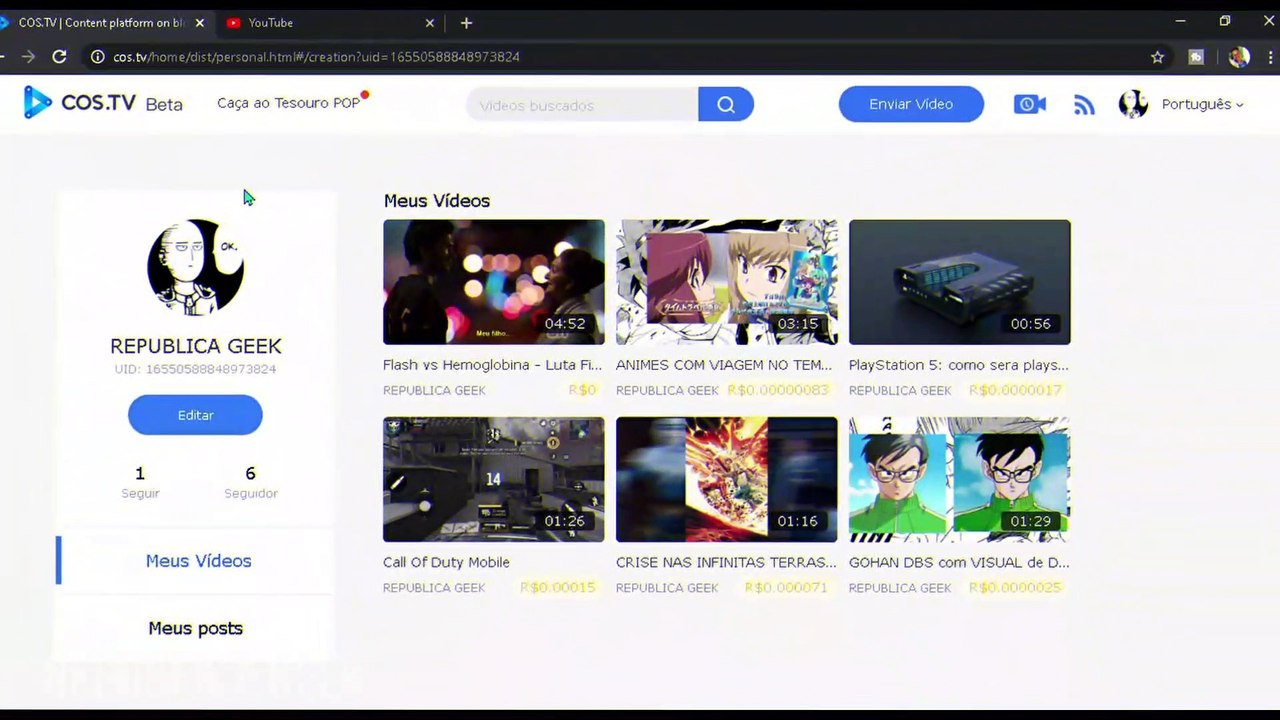This screenshot has height=720, width=1280.
Task: Click title 'Flash vs Hemoglobina - Luta Fi...'
Action: pos(493,365)
